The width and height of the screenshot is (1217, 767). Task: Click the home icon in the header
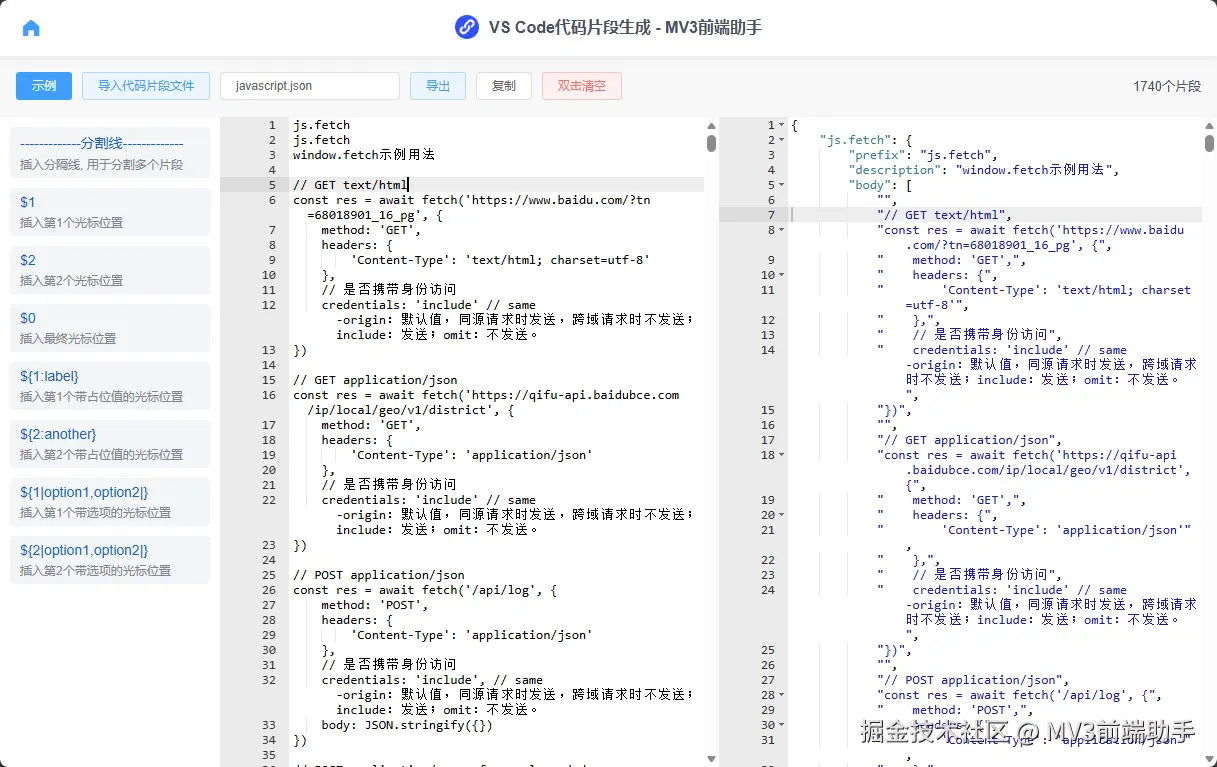[x=31, y=28]
